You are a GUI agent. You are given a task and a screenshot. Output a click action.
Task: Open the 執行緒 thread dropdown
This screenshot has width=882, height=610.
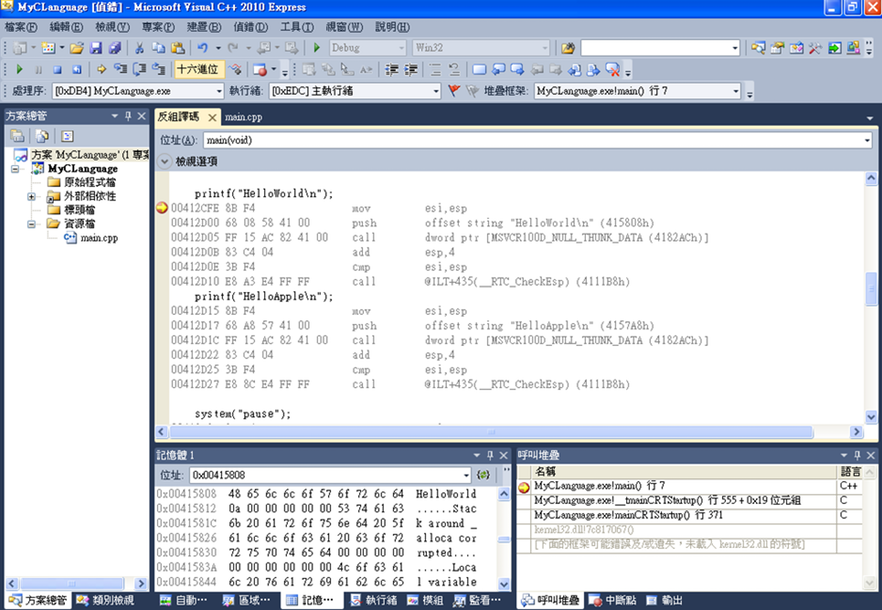436,91
